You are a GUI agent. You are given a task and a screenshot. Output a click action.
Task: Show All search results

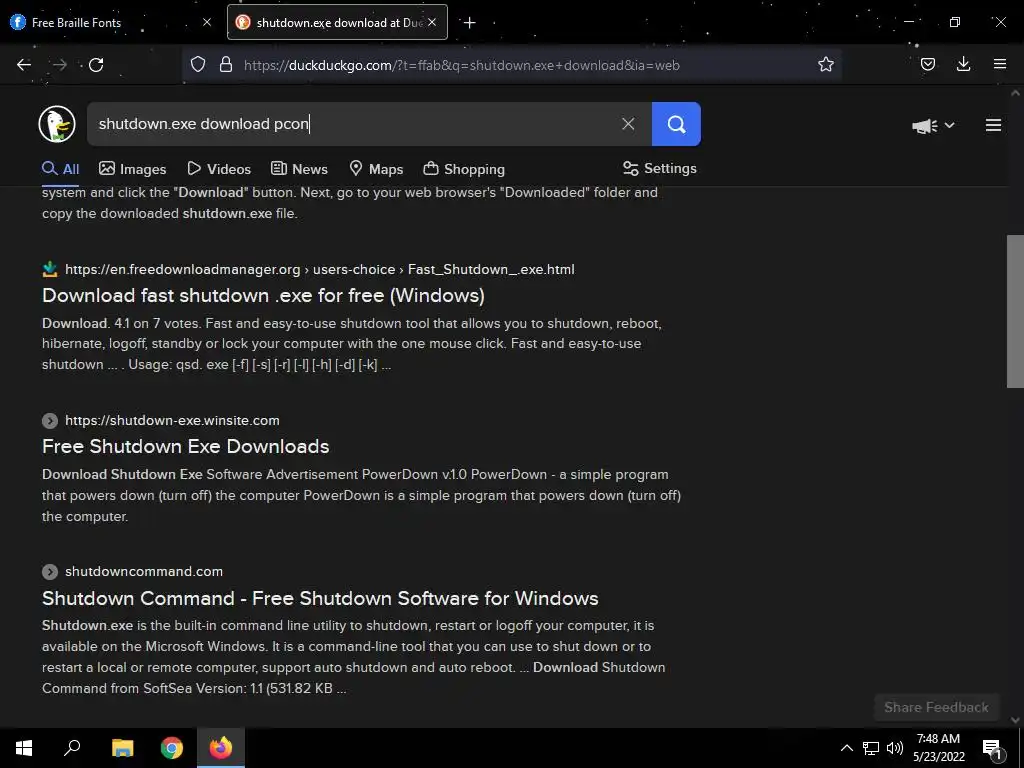(61, 168)
